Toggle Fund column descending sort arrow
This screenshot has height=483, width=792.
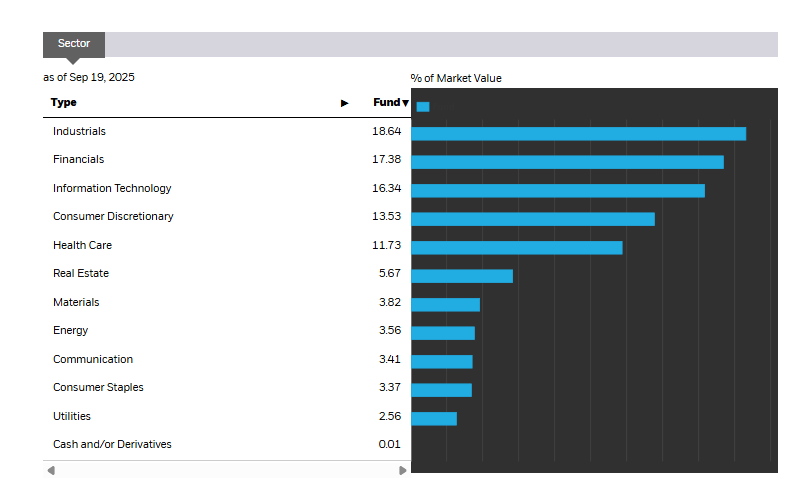coord(405,103)
